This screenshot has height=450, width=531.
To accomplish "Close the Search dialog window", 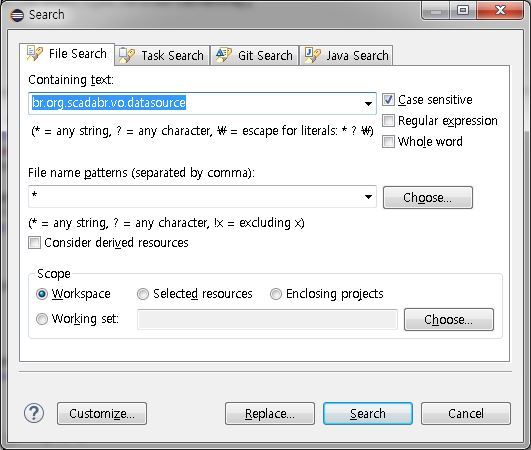I will click(500, 11).
